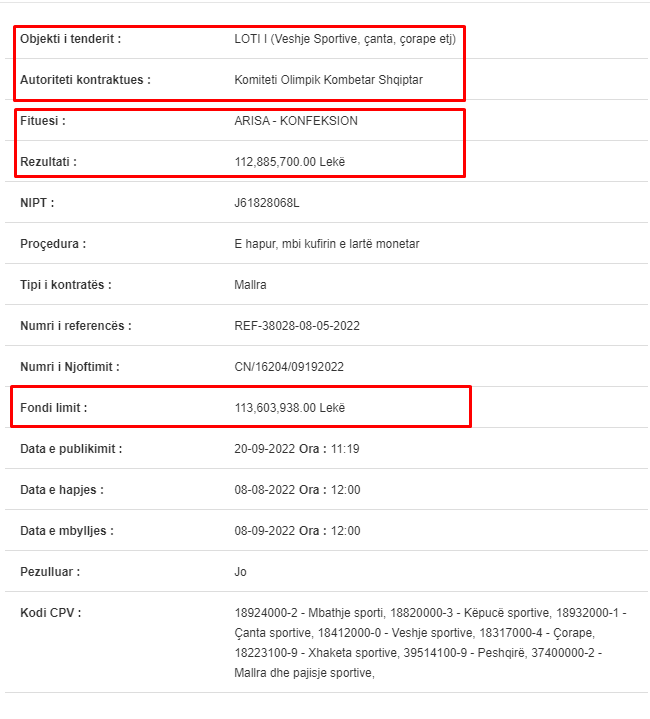Select reference number 'REF-38028-08-05-2022'
The image size is (650, 719).
[x=297, y=326]
